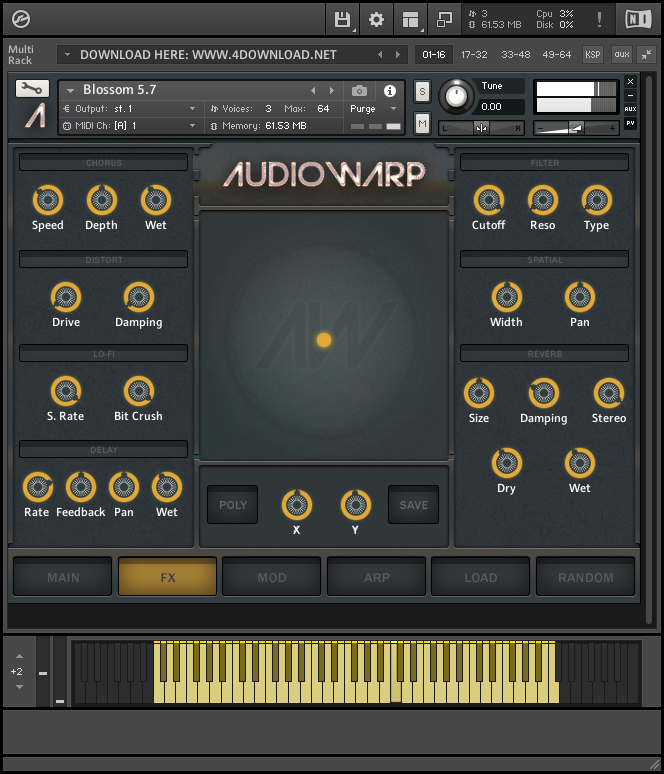Viewport: 664px width, 774px height.
Task: Click the Bit Crush knob
Action: pyautogui.click(x=139, y=391)
